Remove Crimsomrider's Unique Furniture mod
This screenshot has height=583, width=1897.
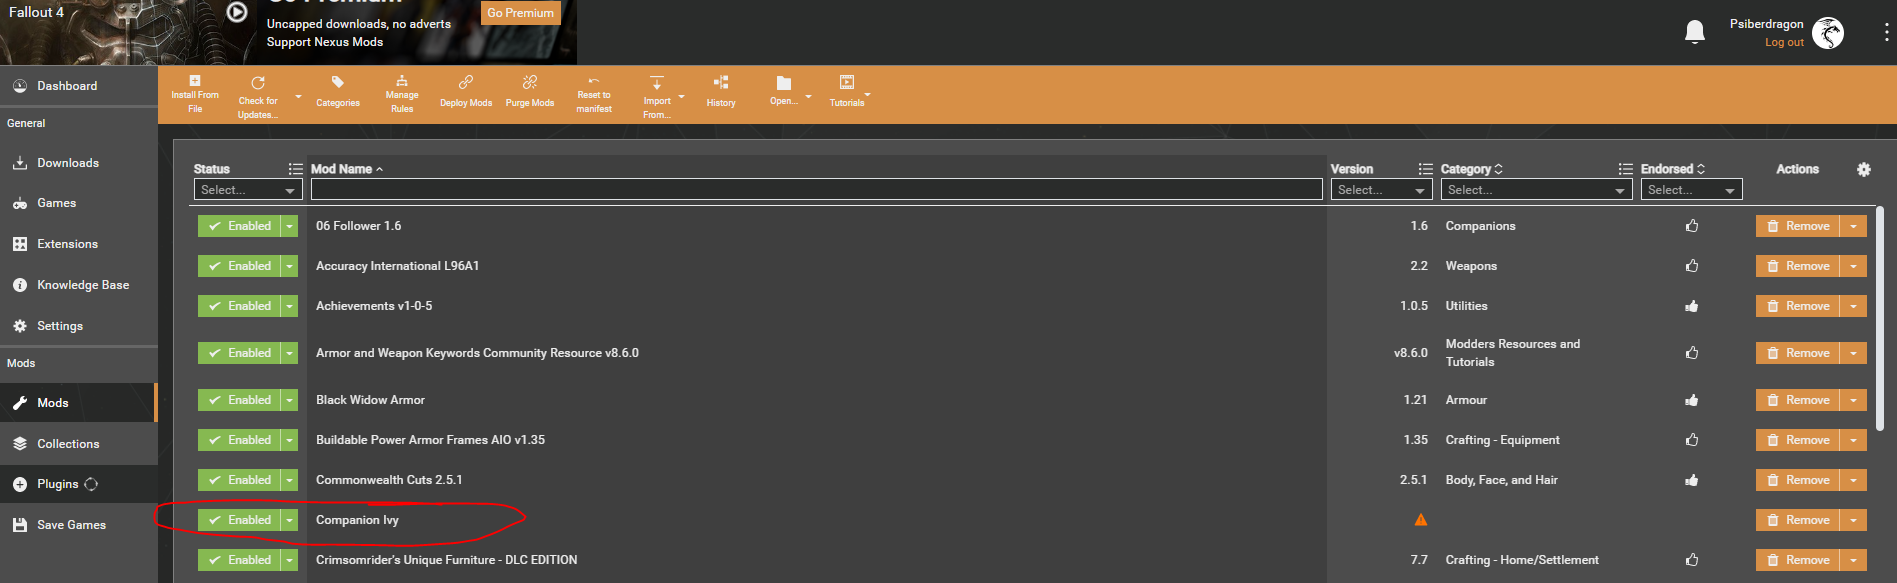(1798, 560)
